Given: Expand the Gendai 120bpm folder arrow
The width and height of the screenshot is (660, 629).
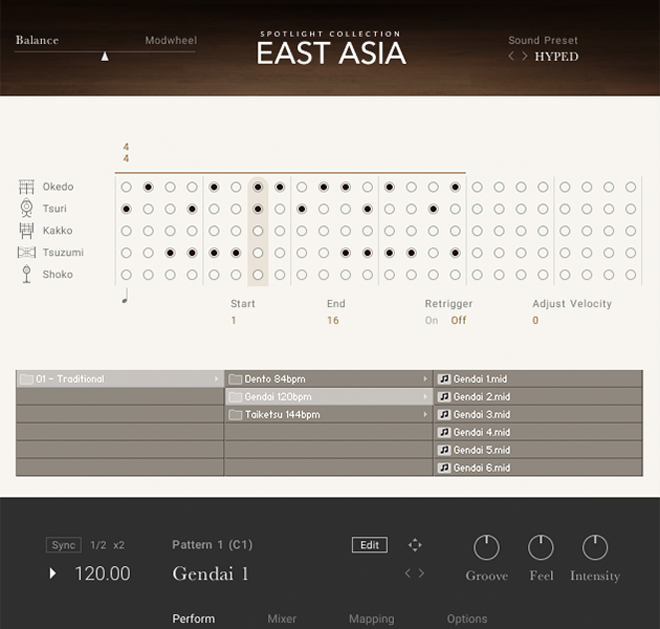Looking at the screenshot, I should click(425, 397).
